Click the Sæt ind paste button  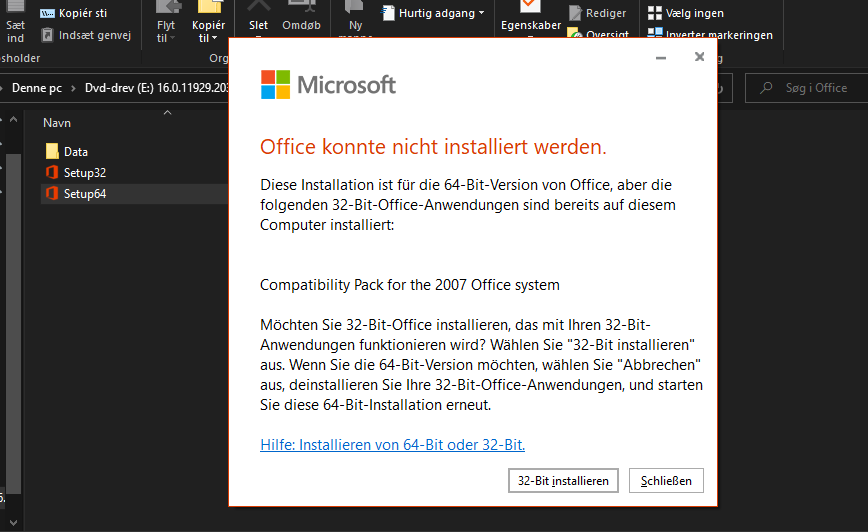(x=15, y=22)
